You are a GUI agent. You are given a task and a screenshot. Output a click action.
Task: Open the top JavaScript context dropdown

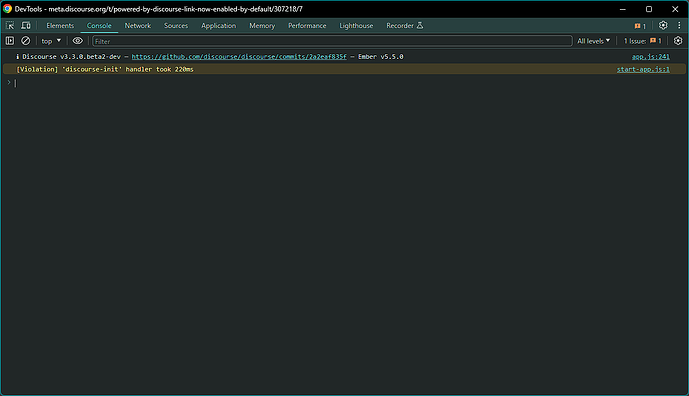[51, 41]
